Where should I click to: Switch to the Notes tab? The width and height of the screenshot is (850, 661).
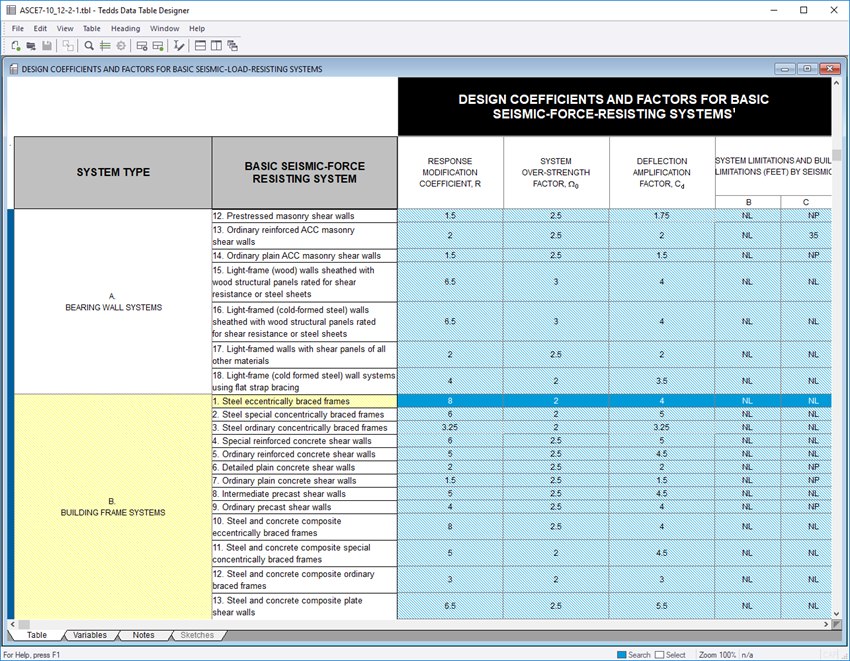143,634
